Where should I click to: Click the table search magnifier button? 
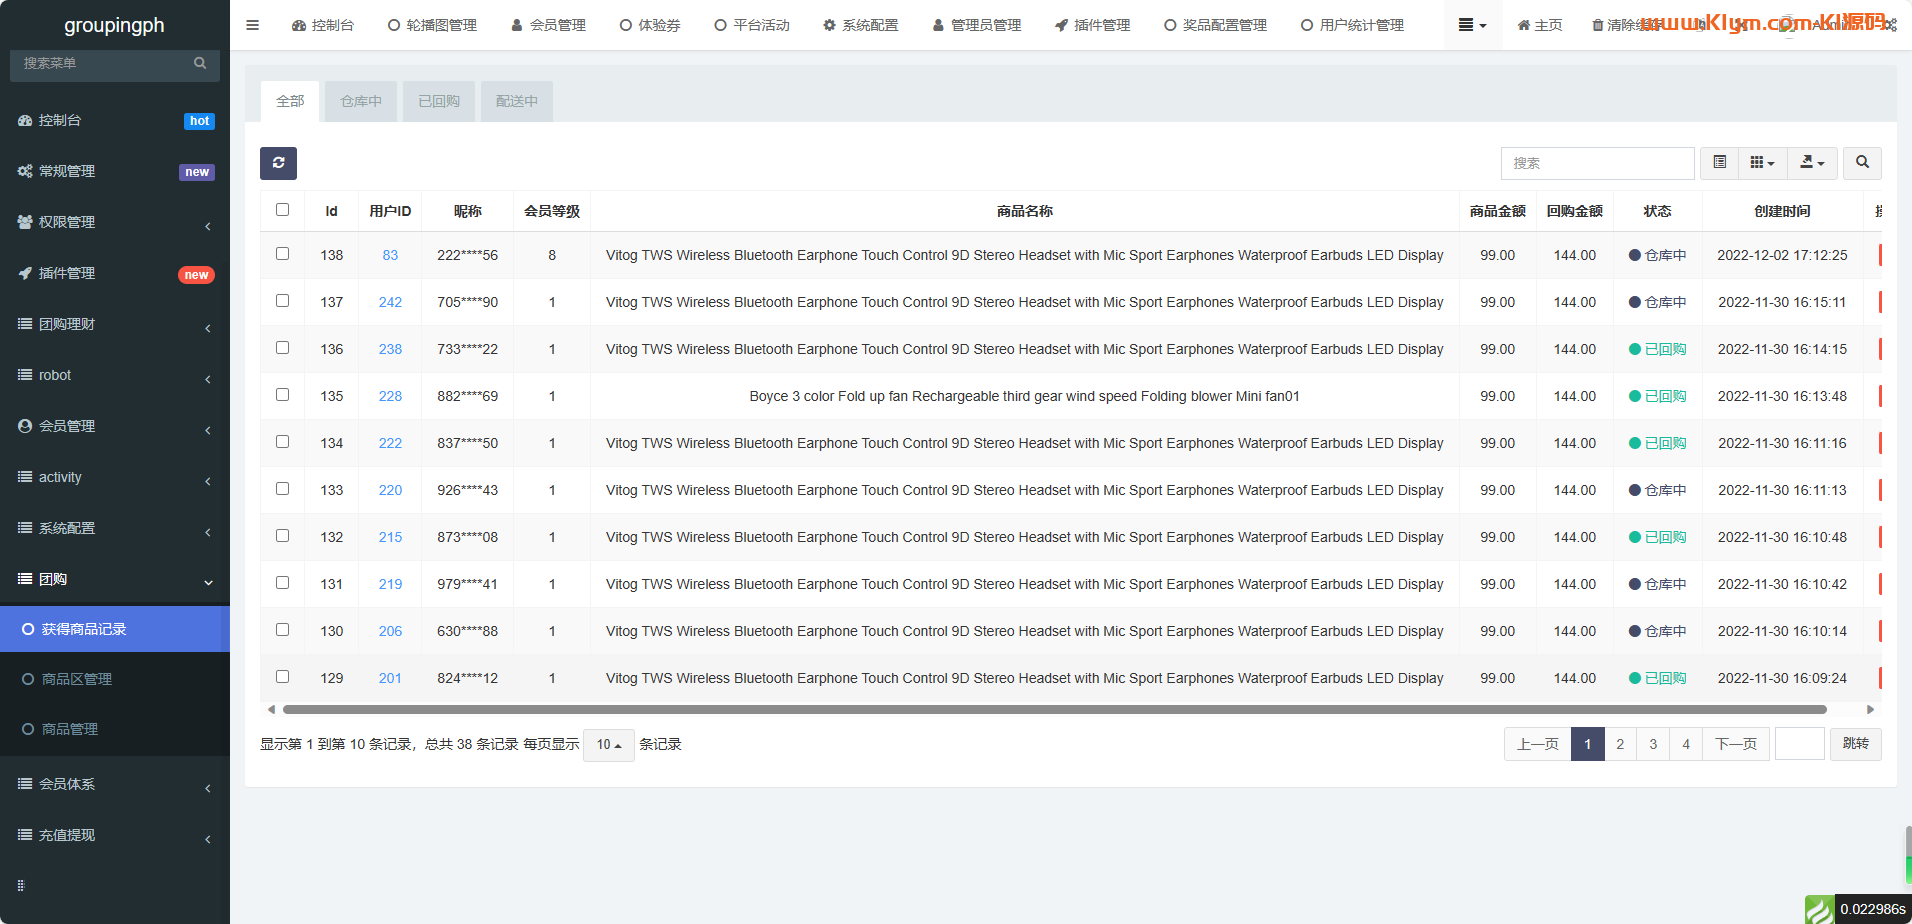1862,163
